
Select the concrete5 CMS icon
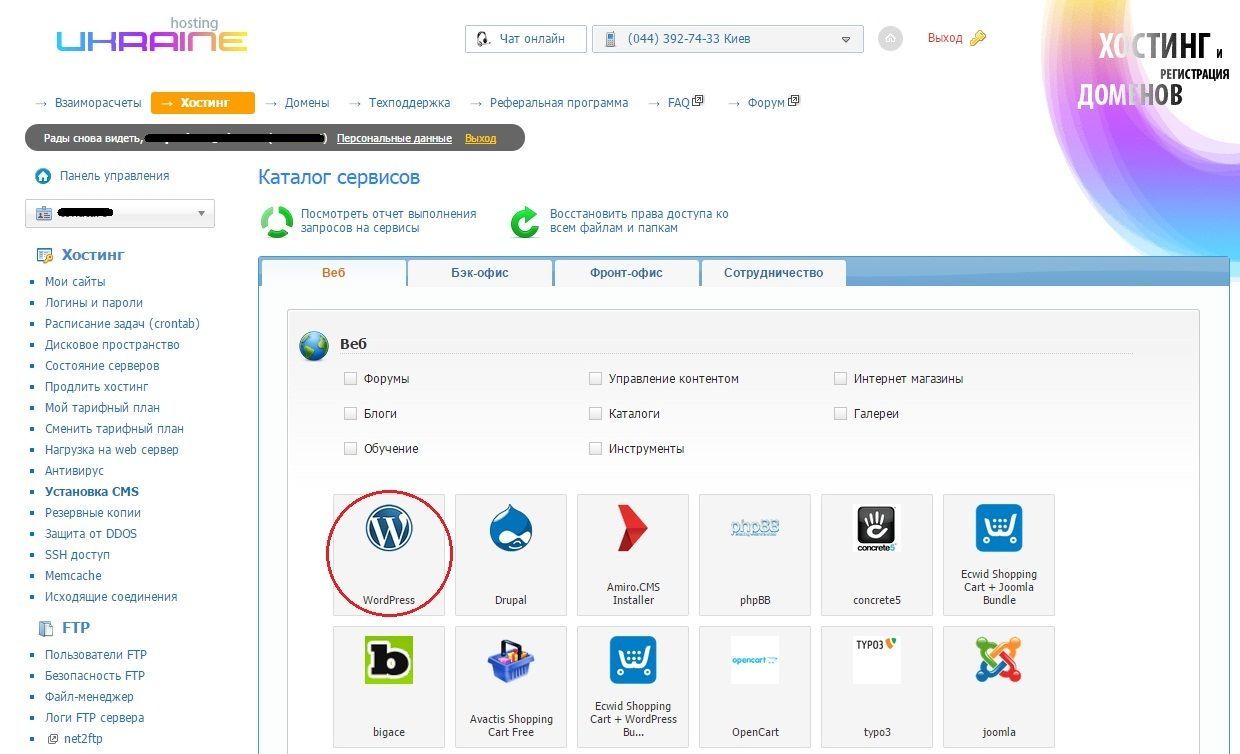pos(877,529)
